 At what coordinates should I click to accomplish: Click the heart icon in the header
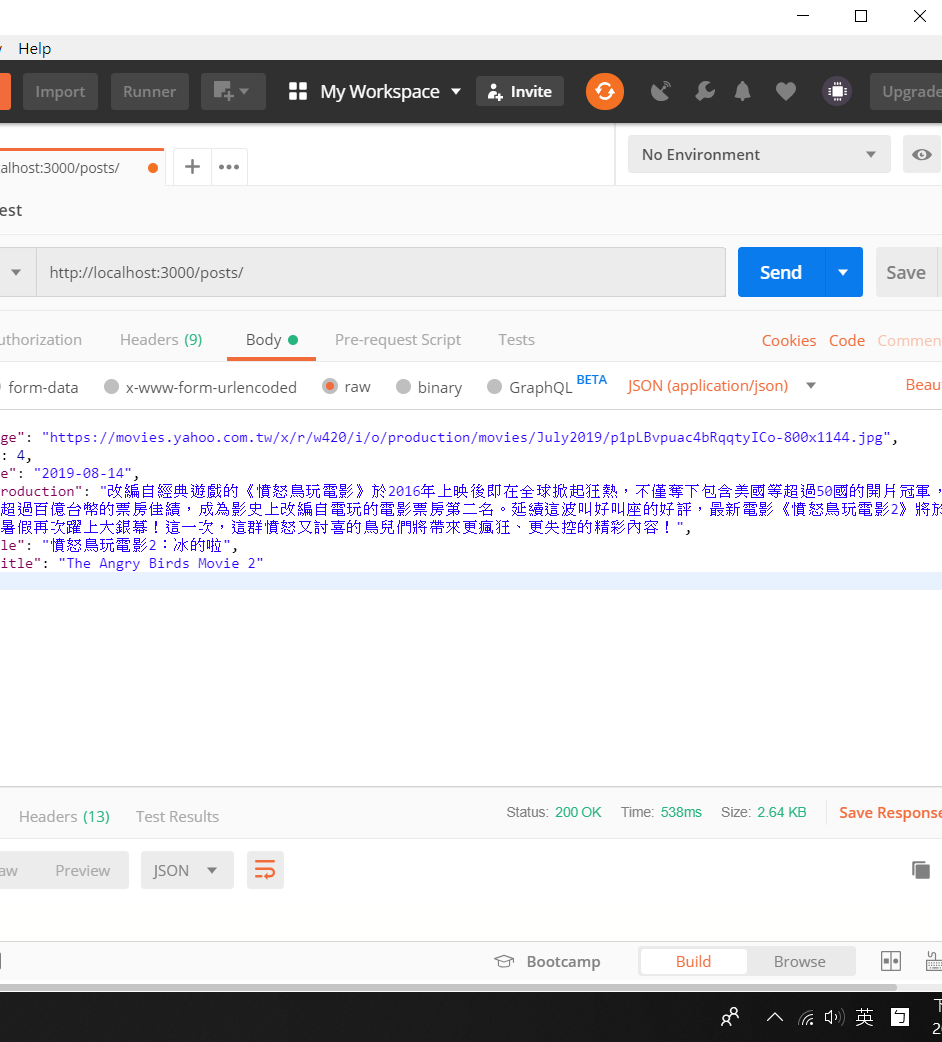(x=785, y=91)
